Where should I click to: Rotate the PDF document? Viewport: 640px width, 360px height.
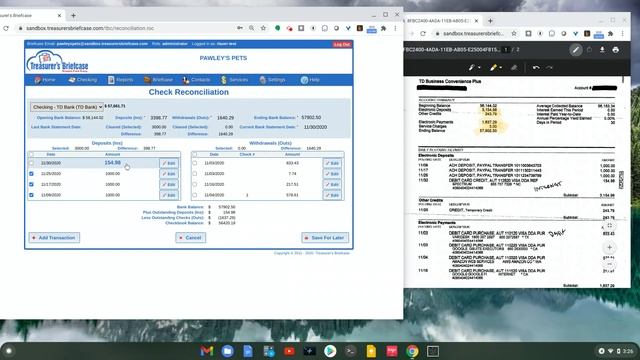[589, 50]
